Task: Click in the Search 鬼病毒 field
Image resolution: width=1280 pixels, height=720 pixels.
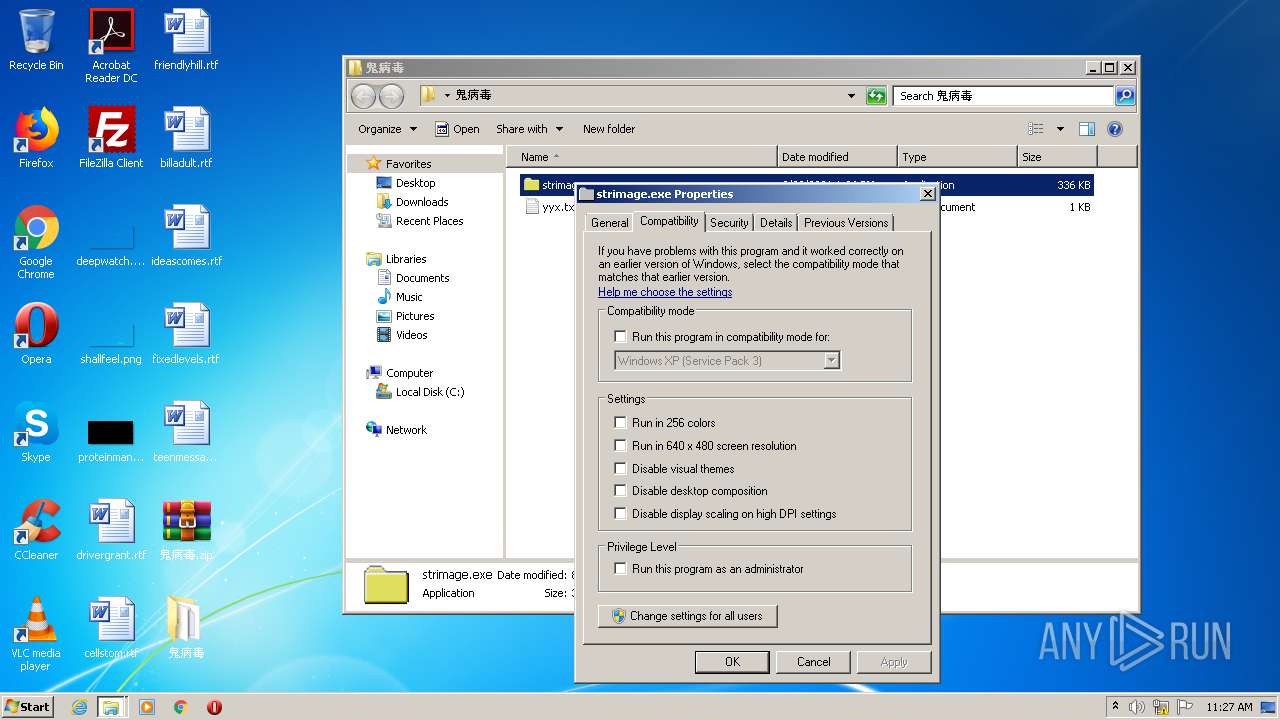Action: pyautogui.click(x=1003, y=96)
